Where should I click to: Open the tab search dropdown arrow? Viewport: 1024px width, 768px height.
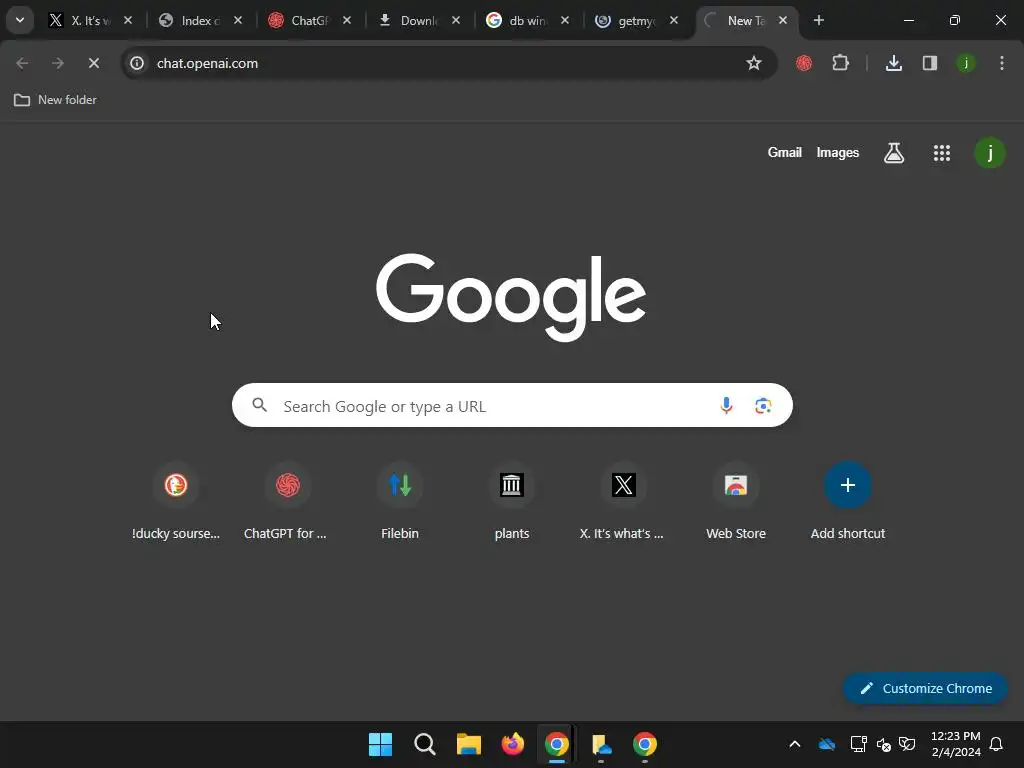click(20, 20)
